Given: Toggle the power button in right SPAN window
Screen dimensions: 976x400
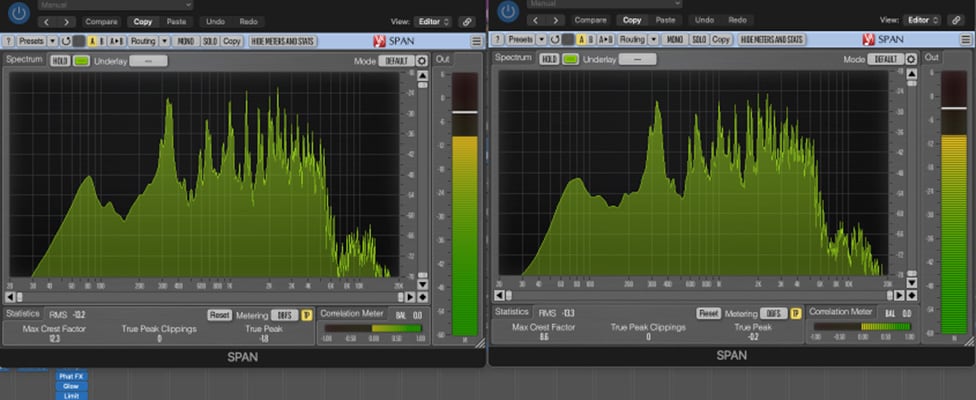Looking at the screenshot, I should (x=508, y=11).
